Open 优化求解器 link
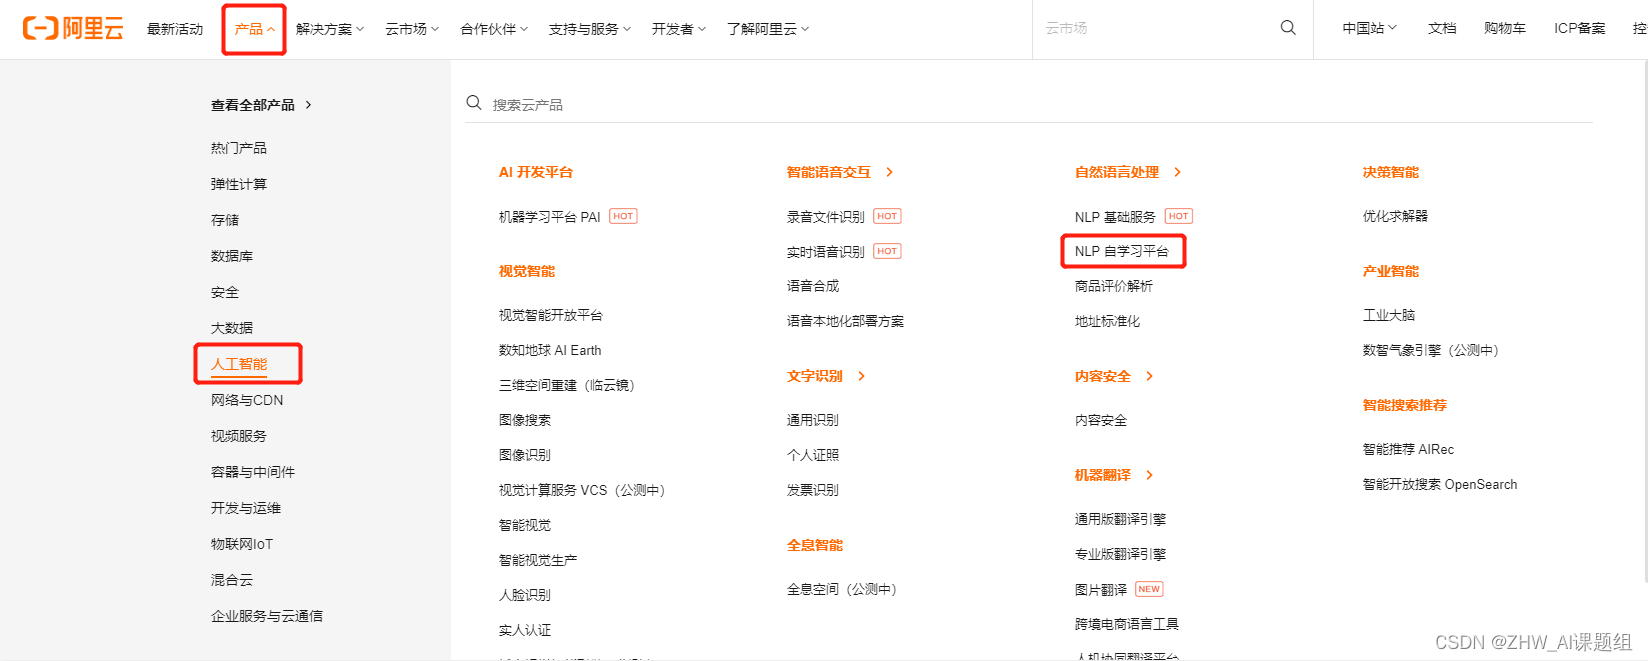The width and height of the screenshot is (1648, 661). pyautogui.click(x=1395, y=216)
